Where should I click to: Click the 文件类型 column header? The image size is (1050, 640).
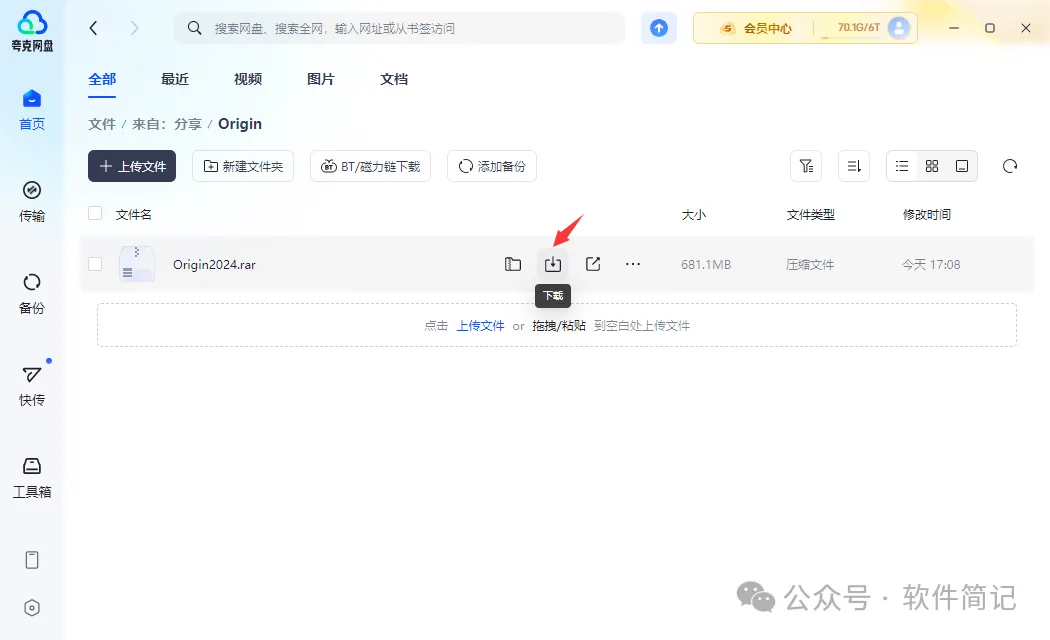click(810, 214)
